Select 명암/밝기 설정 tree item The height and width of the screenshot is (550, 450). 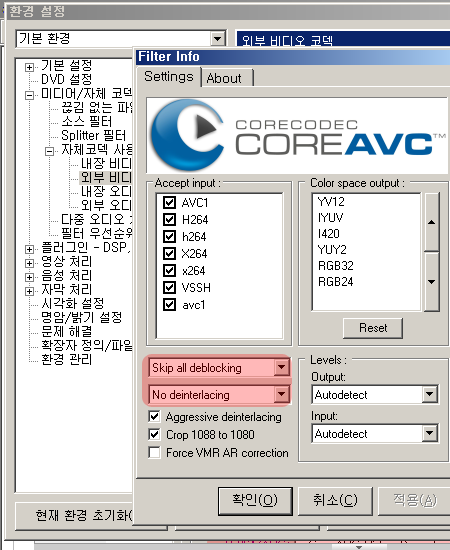81,317
